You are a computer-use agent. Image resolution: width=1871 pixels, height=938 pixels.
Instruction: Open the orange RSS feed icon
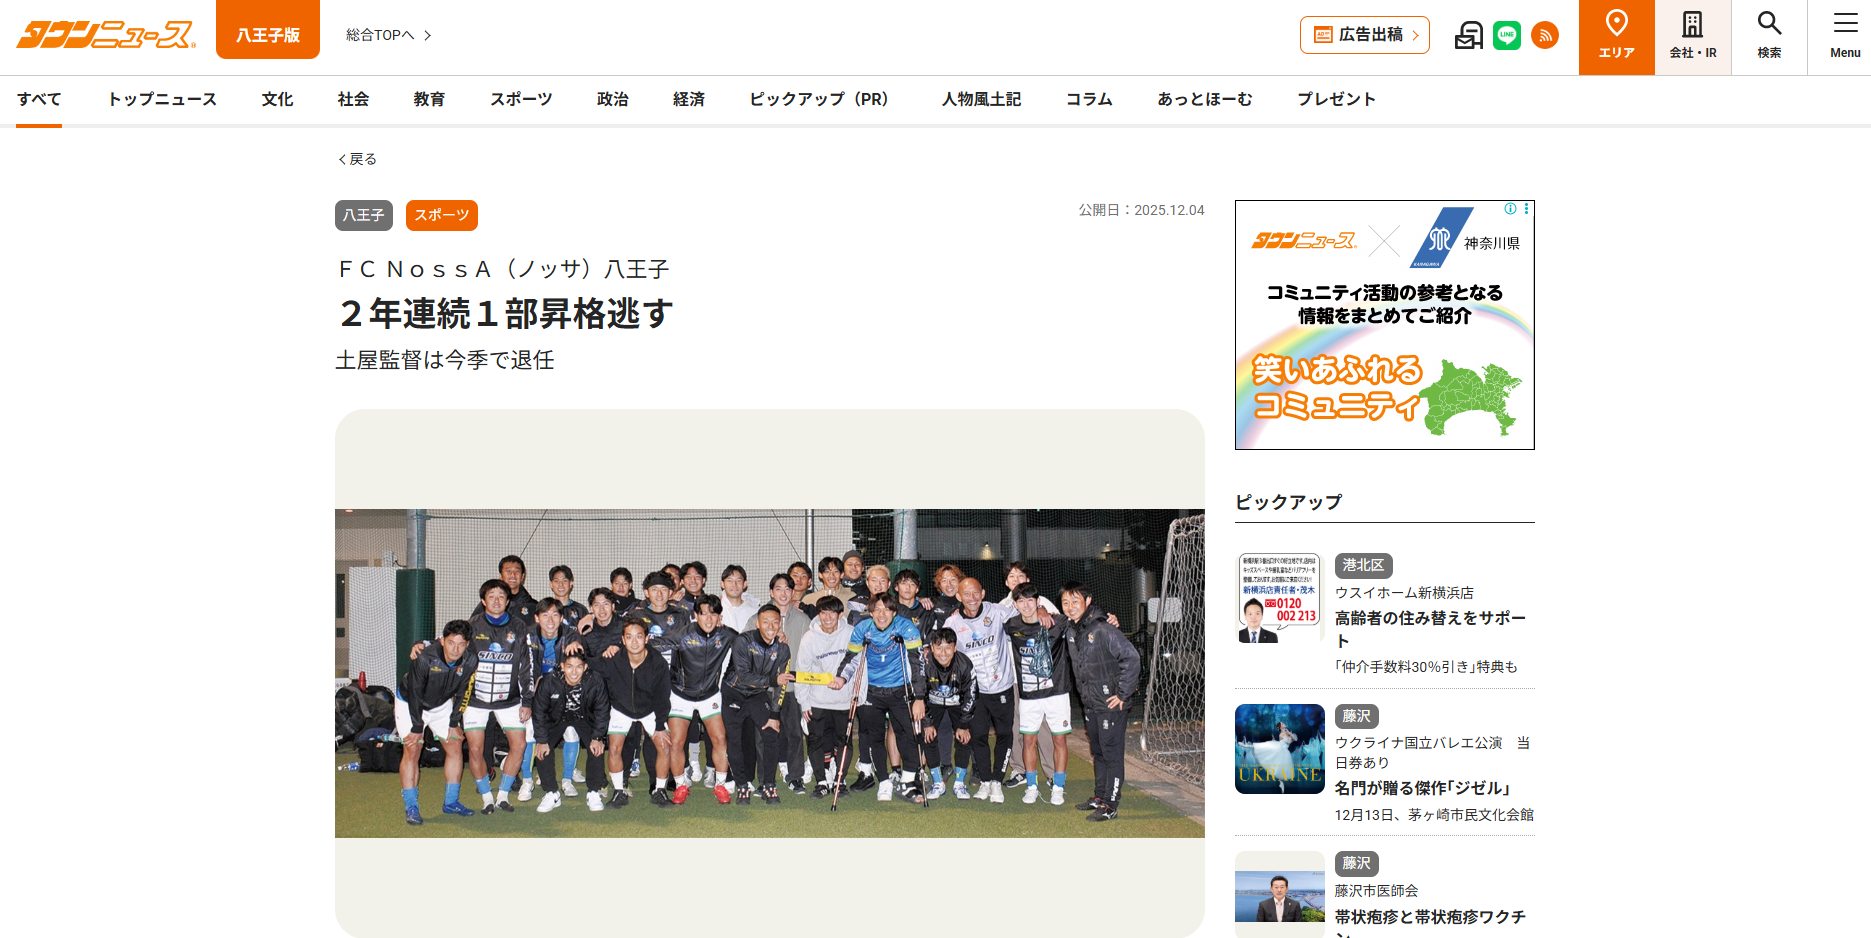(1545, 35)
